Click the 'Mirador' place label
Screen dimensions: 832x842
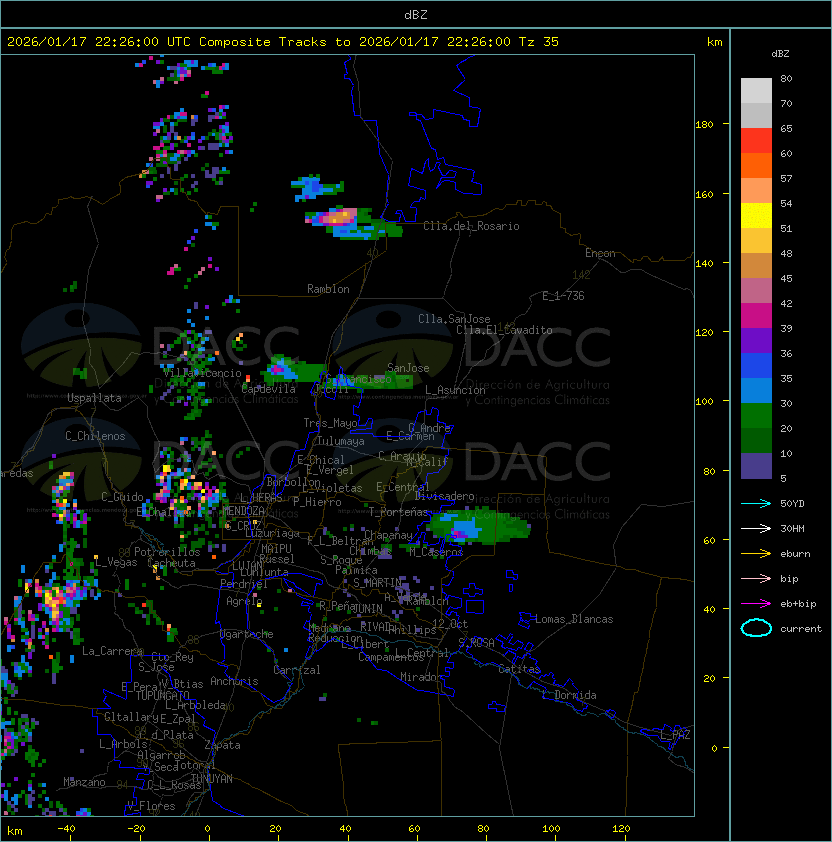421,677
